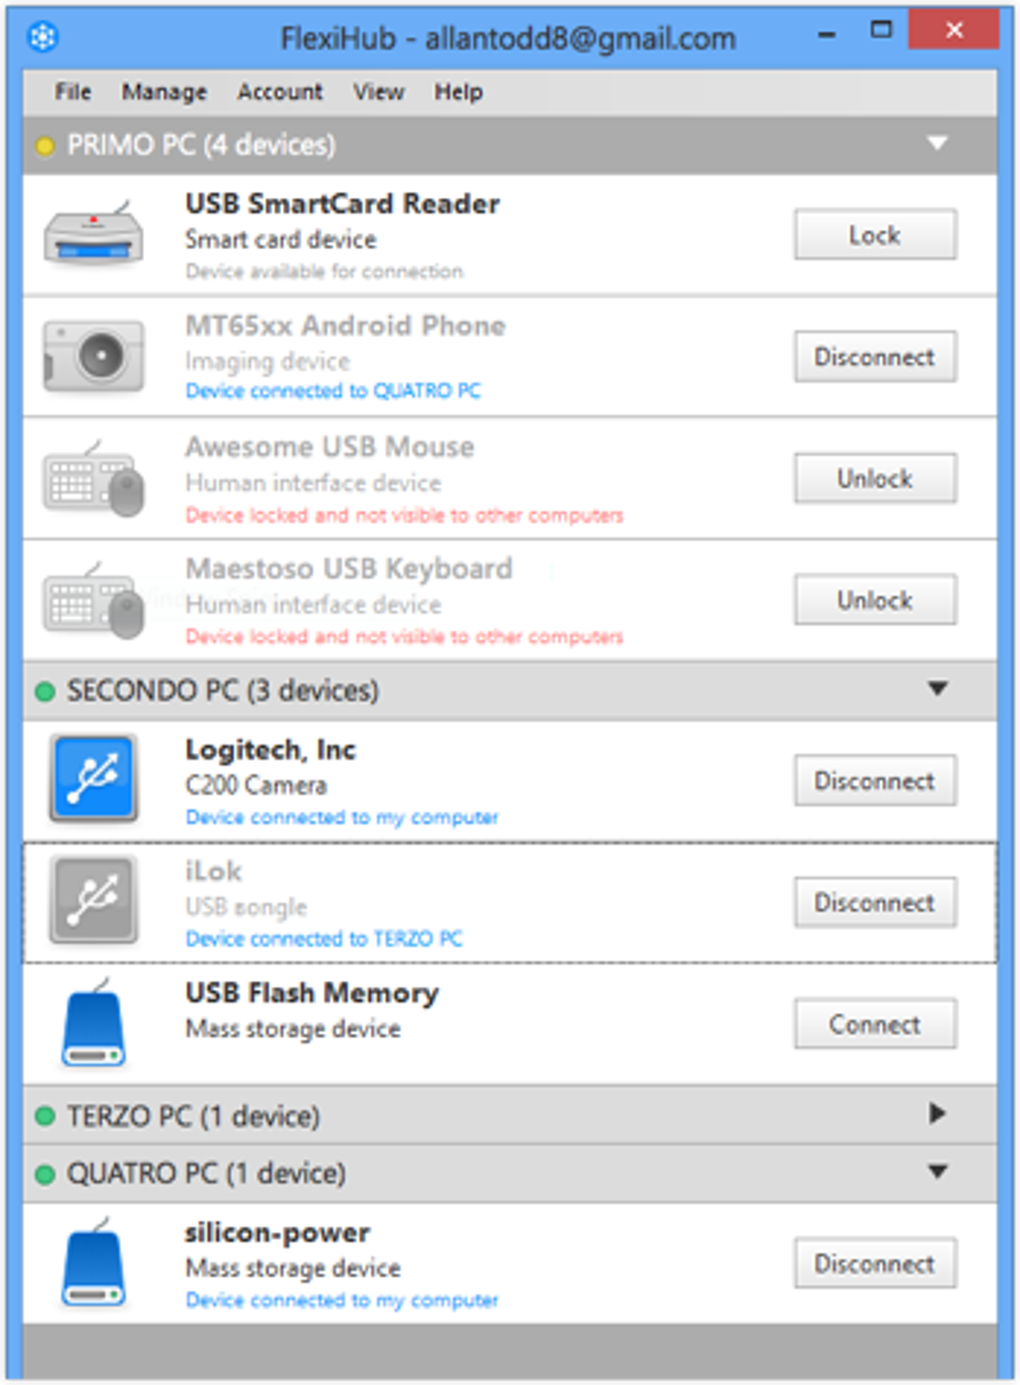This screenshot has height=1385, width=1020.
Task: Open the Manage menu
Action: [164, 92]
